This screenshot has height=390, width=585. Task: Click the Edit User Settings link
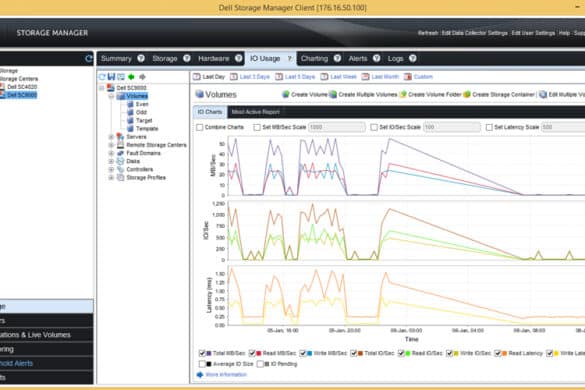tap(533, 33)
